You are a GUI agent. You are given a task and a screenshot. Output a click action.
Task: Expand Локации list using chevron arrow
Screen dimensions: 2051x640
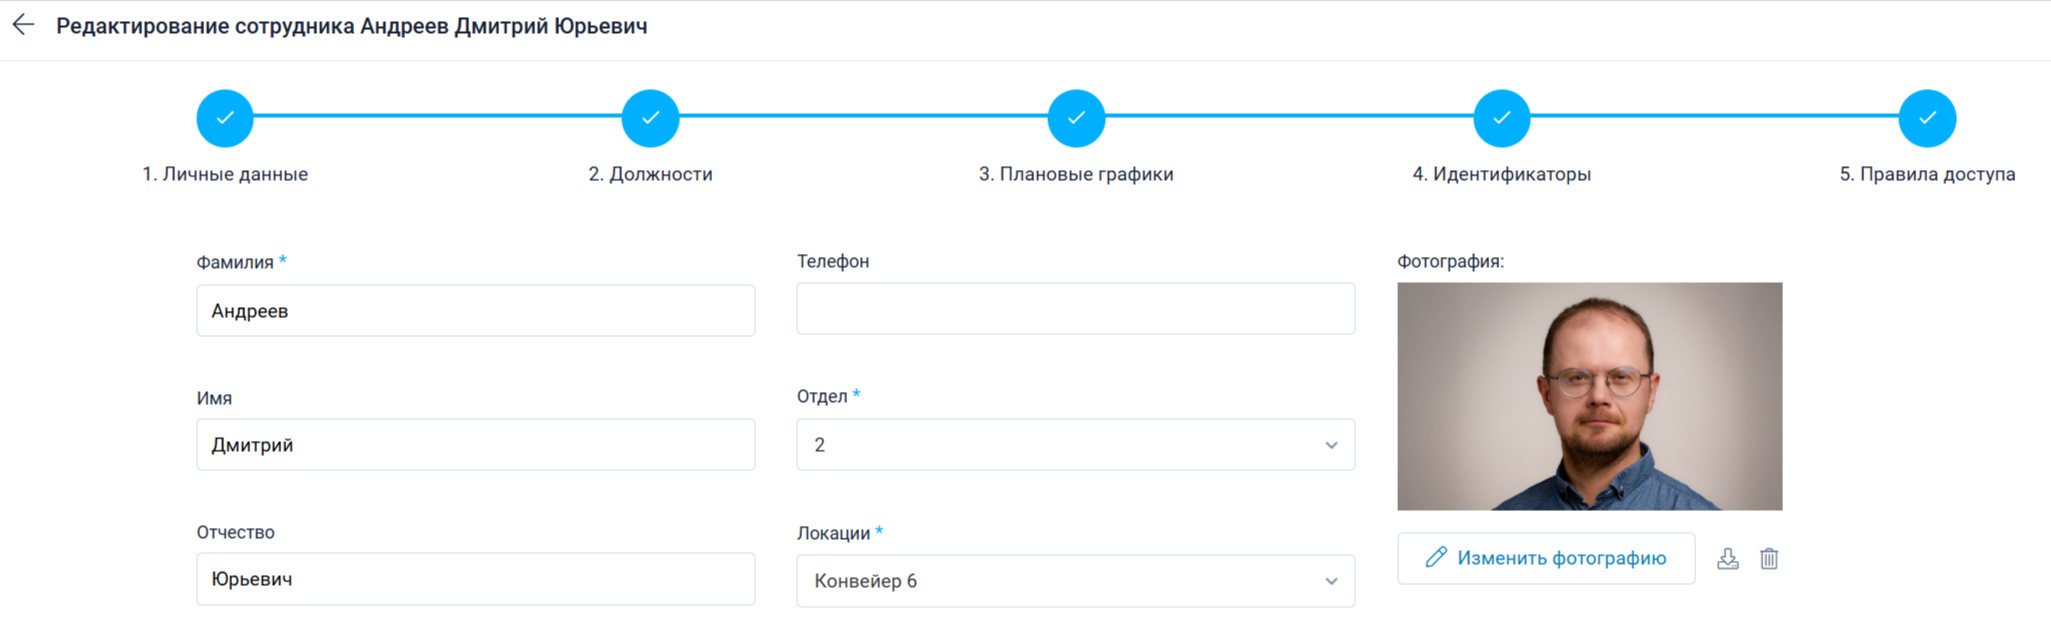(x=1331, y=581)
